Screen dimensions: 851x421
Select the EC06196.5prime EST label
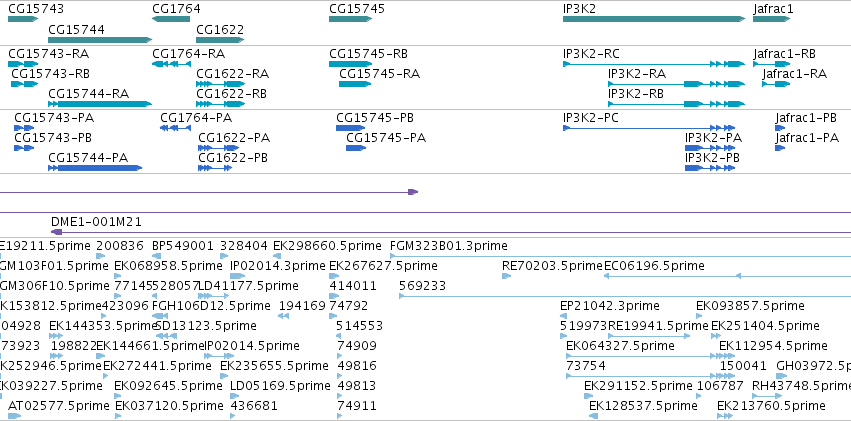coord(655,266)
